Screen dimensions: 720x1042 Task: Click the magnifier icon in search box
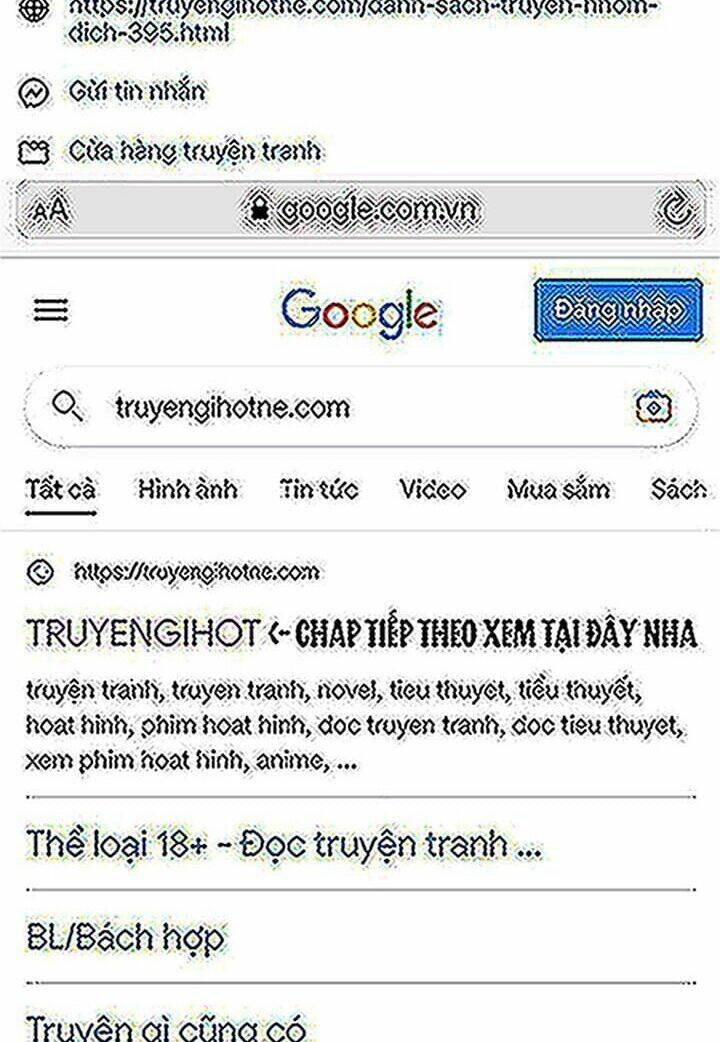68,406
